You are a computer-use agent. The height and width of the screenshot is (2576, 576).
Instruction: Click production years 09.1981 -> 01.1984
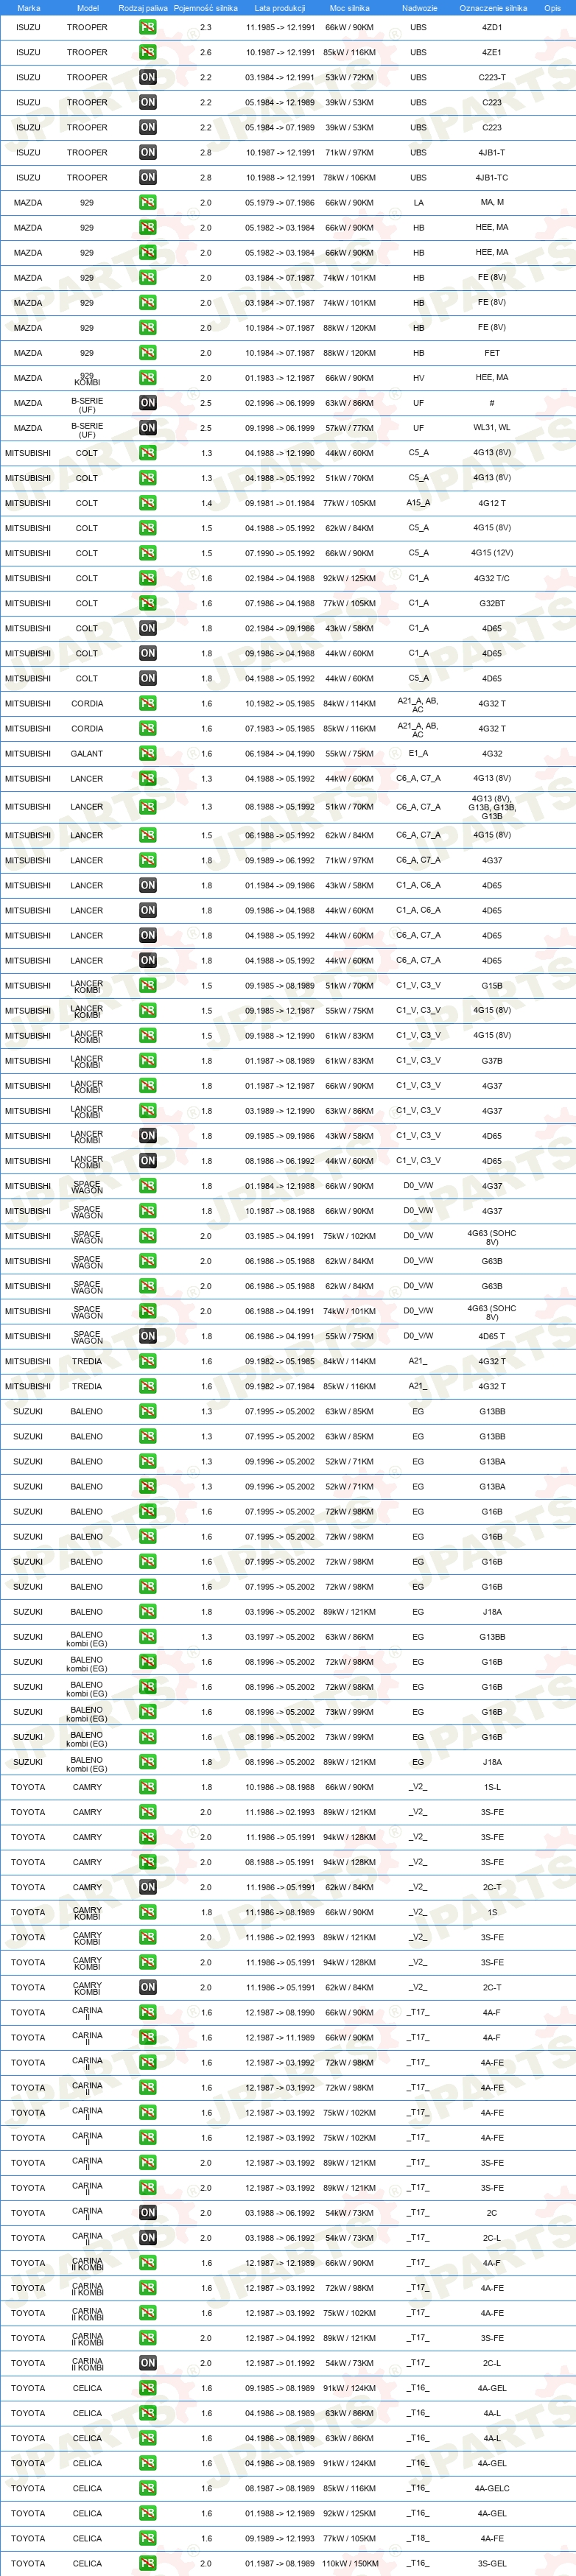(280, 503)
